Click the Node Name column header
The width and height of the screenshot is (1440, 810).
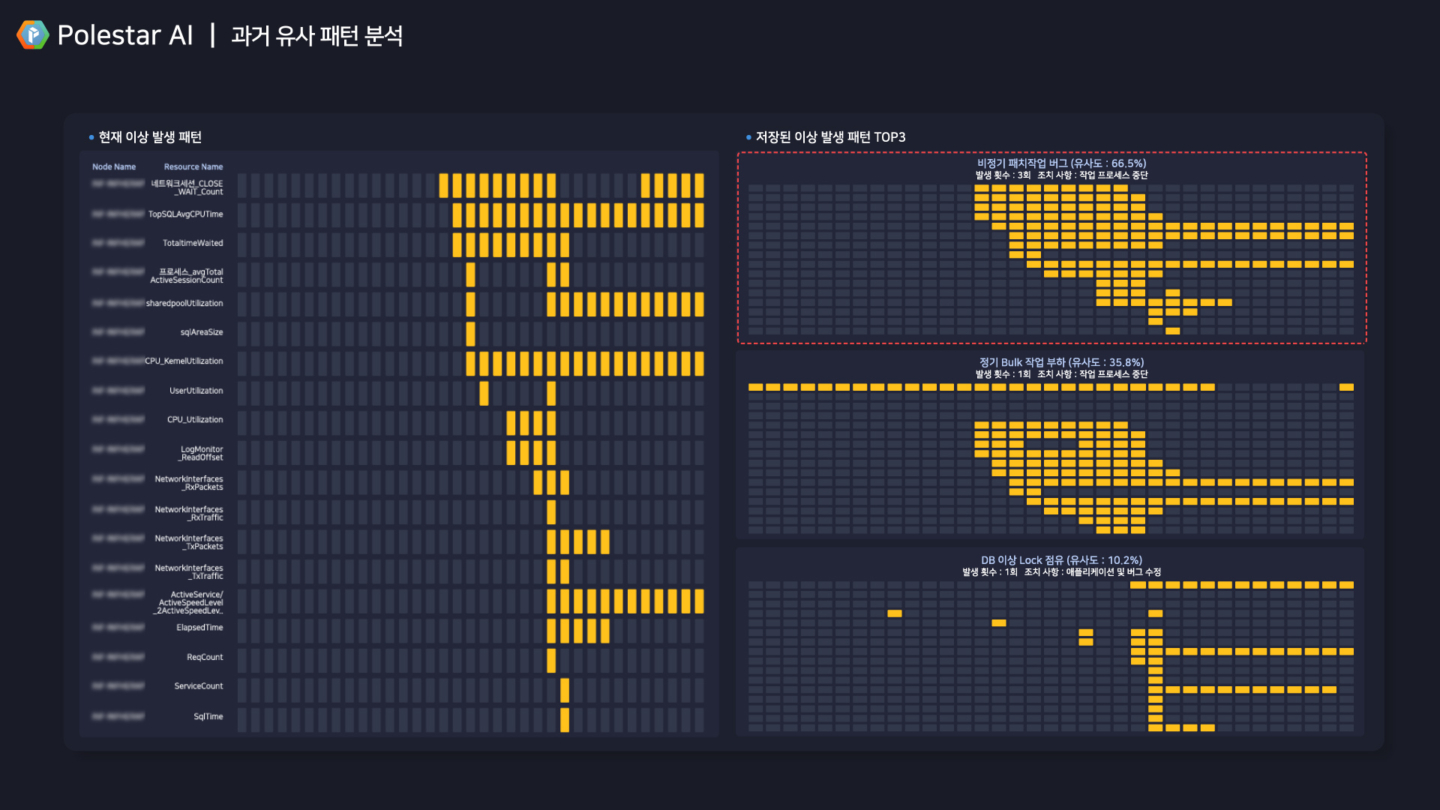coord(114,167)
